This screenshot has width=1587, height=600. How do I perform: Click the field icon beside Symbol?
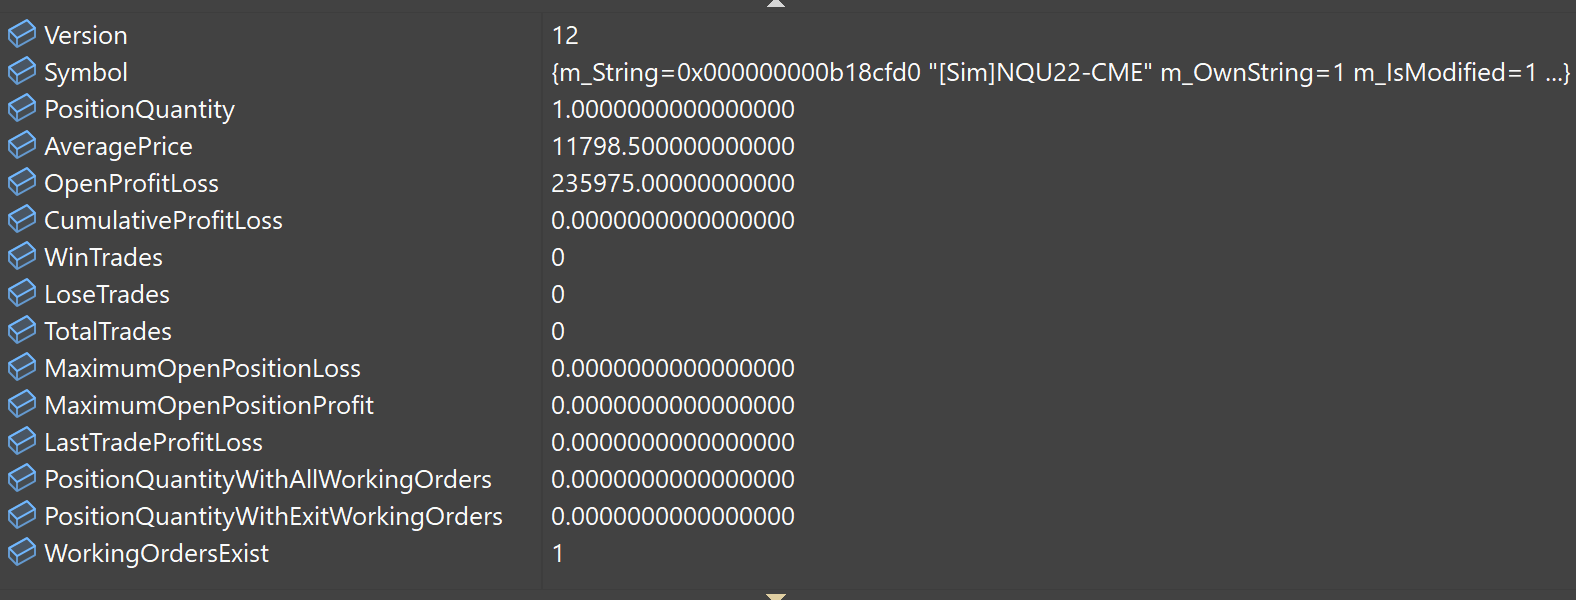[x=22, y=72]
